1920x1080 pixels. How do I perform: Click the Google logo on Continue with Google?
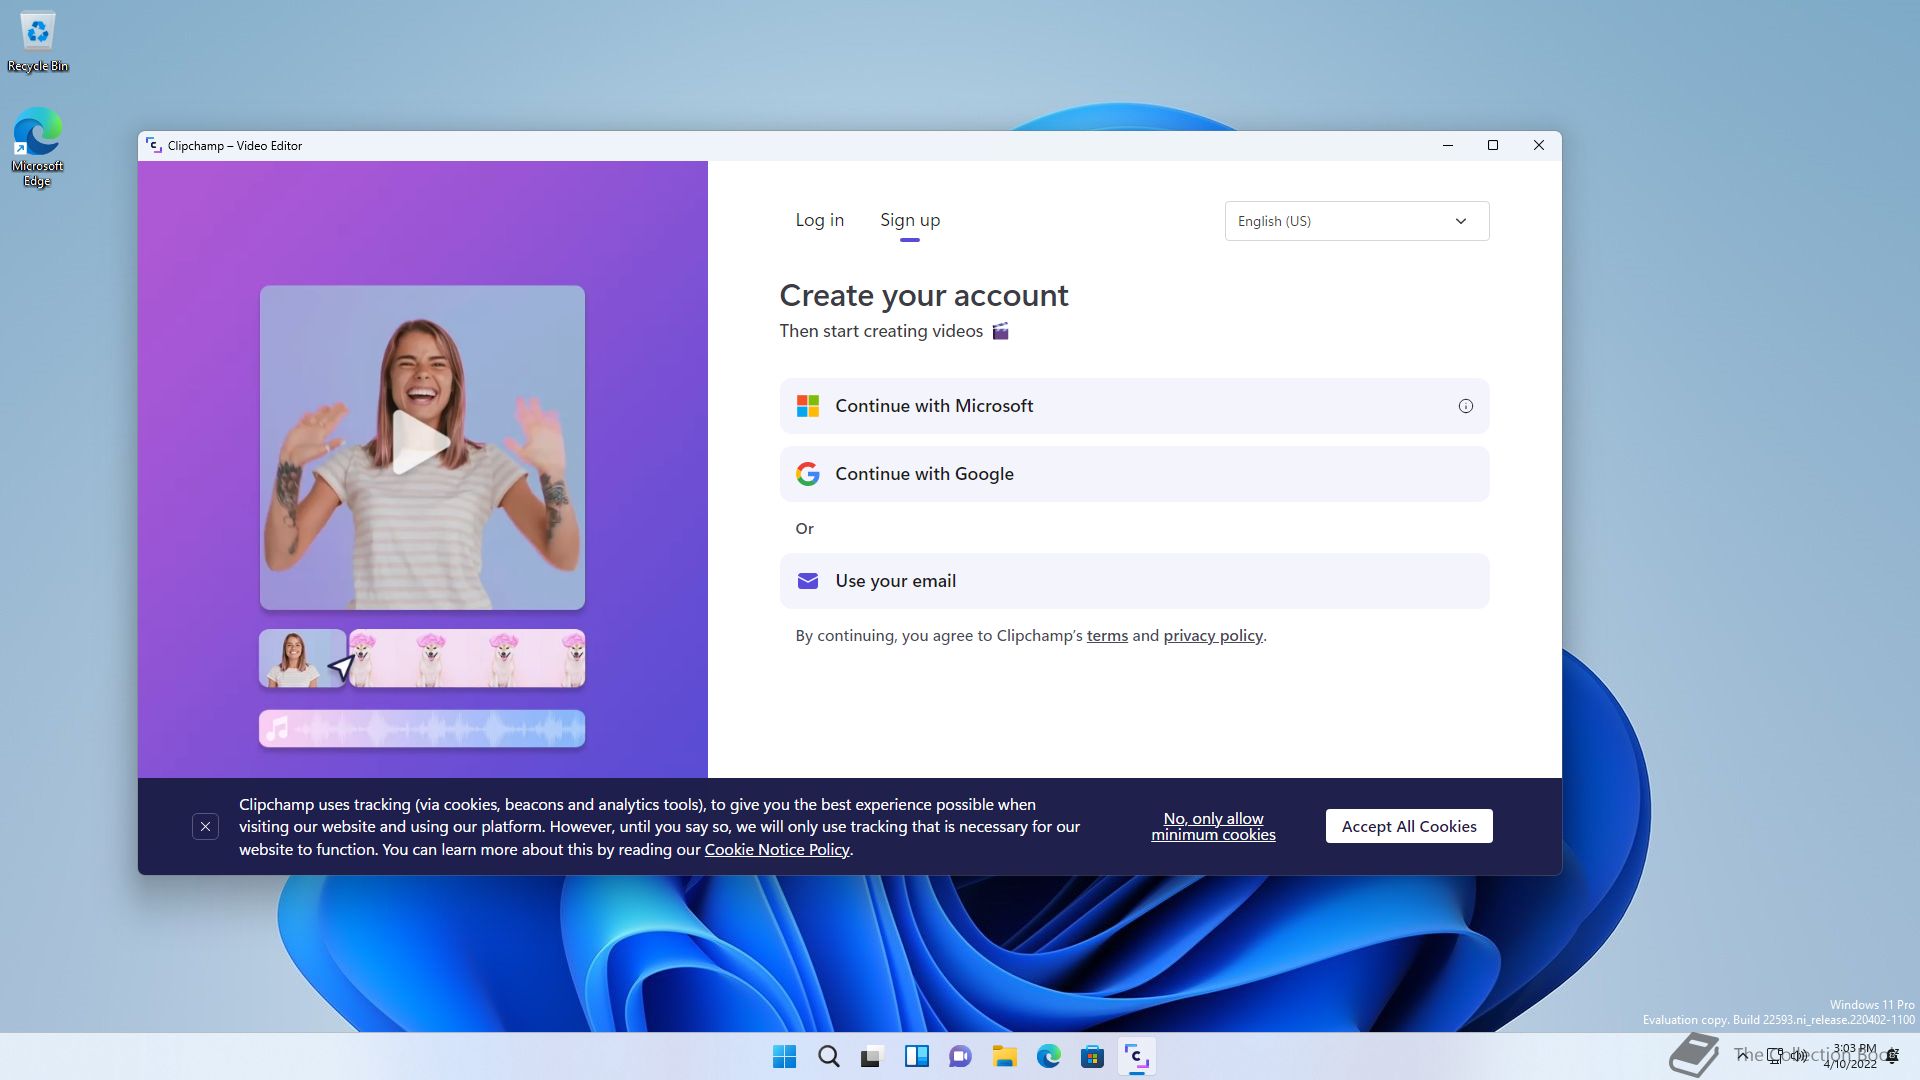coord(808,474)
